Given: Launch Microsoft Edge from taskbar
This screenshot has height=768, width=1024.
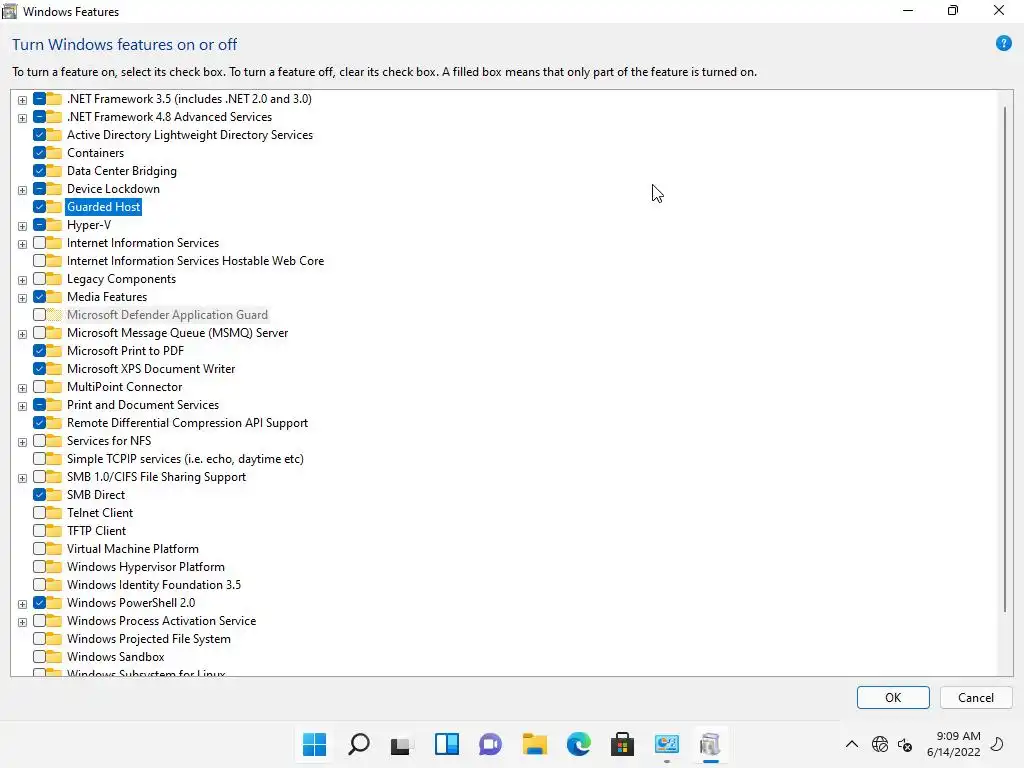Looking at the screenshot, I should click(578, 744).
